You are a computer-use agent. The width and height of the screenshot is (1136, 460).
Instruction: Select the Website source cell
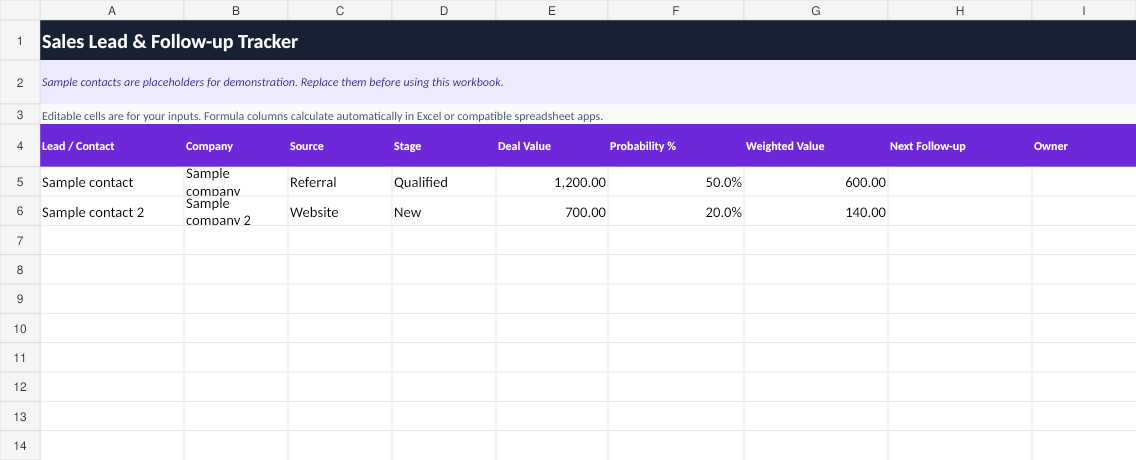click(x=340, y=212)
